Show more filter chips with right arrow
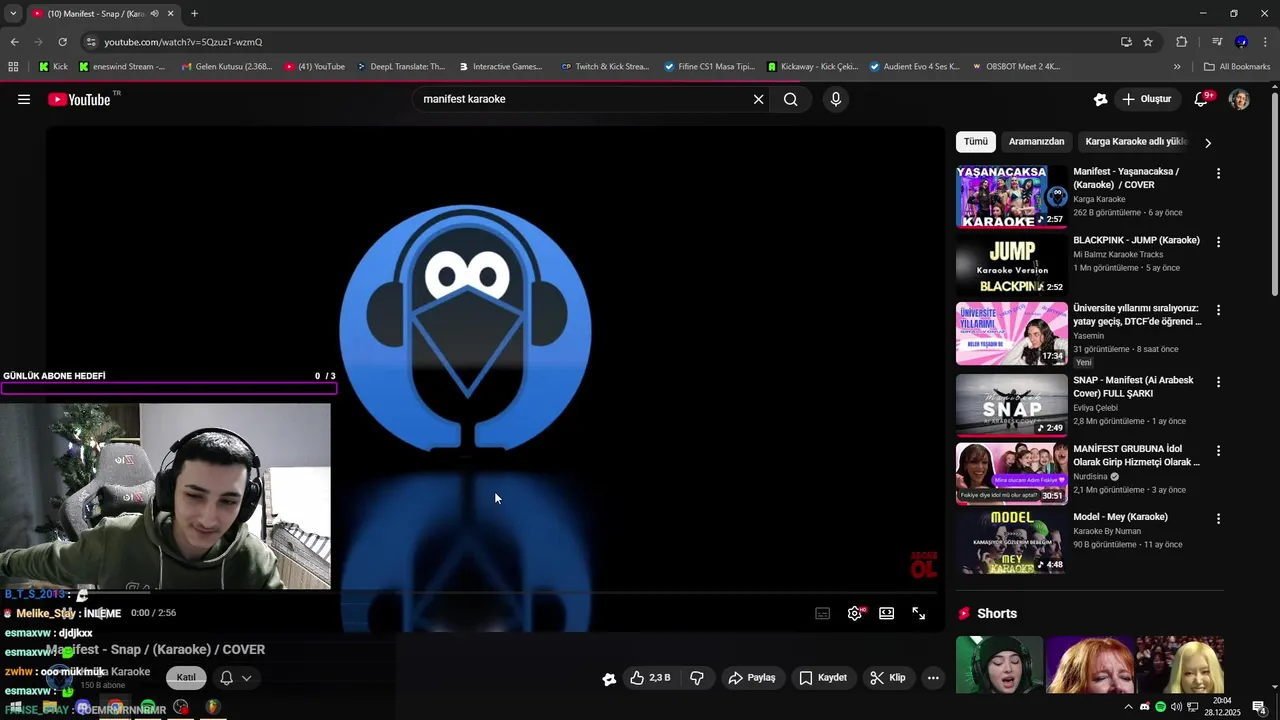Viewport: 1280px width, 720px height. point(1207,143)
